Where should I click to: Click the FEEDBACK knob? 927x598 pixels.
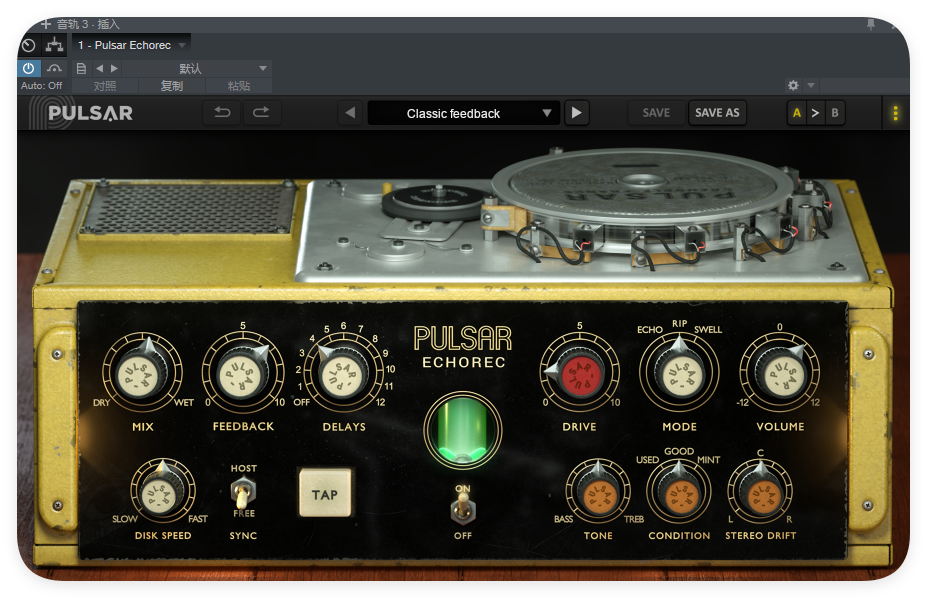point(242,373)
